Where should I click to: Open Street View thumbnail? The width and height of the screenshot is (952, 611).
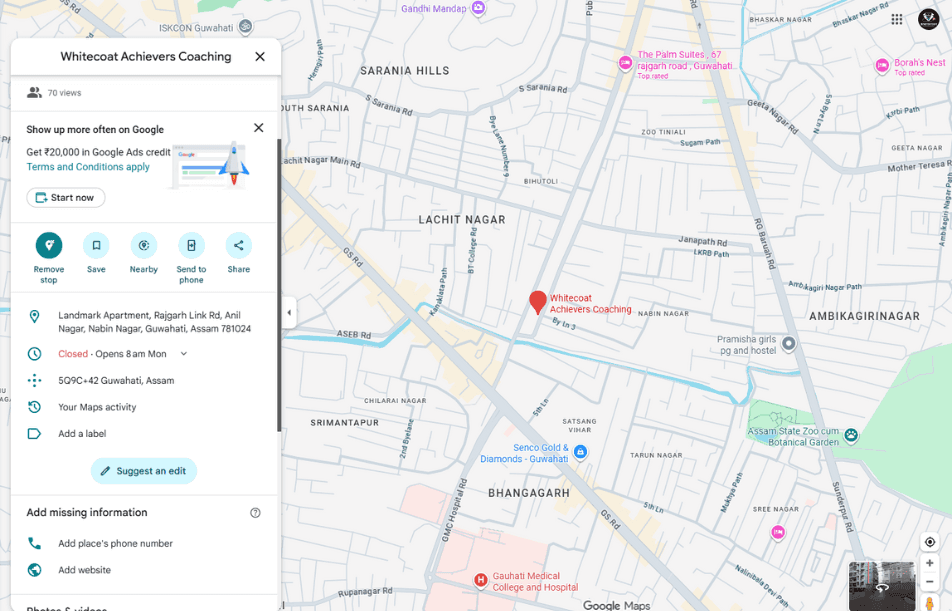pos(882,586)
